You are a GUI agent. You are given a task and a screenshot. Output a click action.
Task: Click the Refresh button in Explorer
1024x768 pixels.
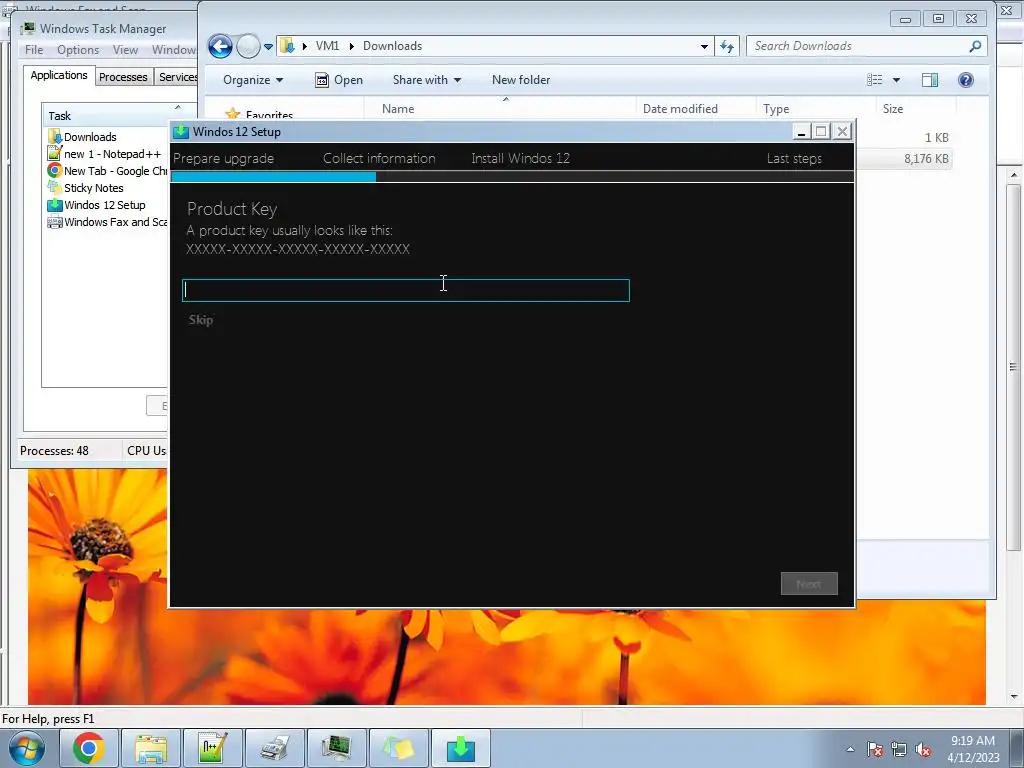click(727, 46)
